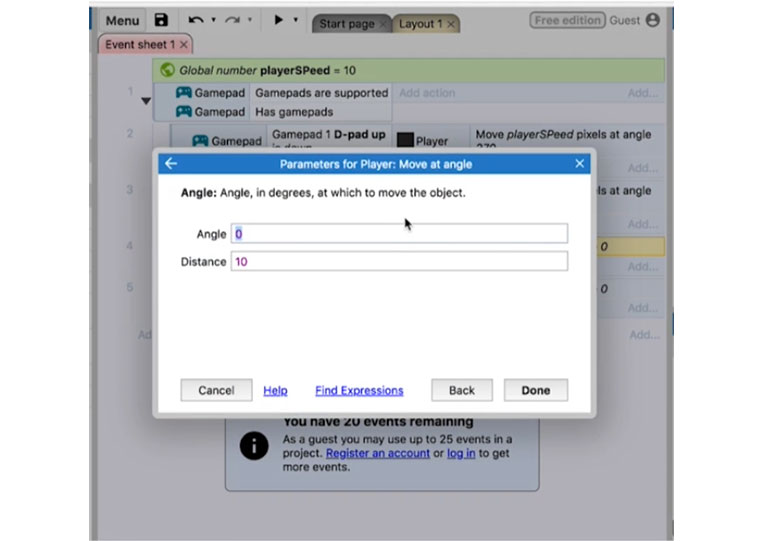Close the Parameters dialog with X
The height and width of the screenshot is (541, 763).
point(579,163)
